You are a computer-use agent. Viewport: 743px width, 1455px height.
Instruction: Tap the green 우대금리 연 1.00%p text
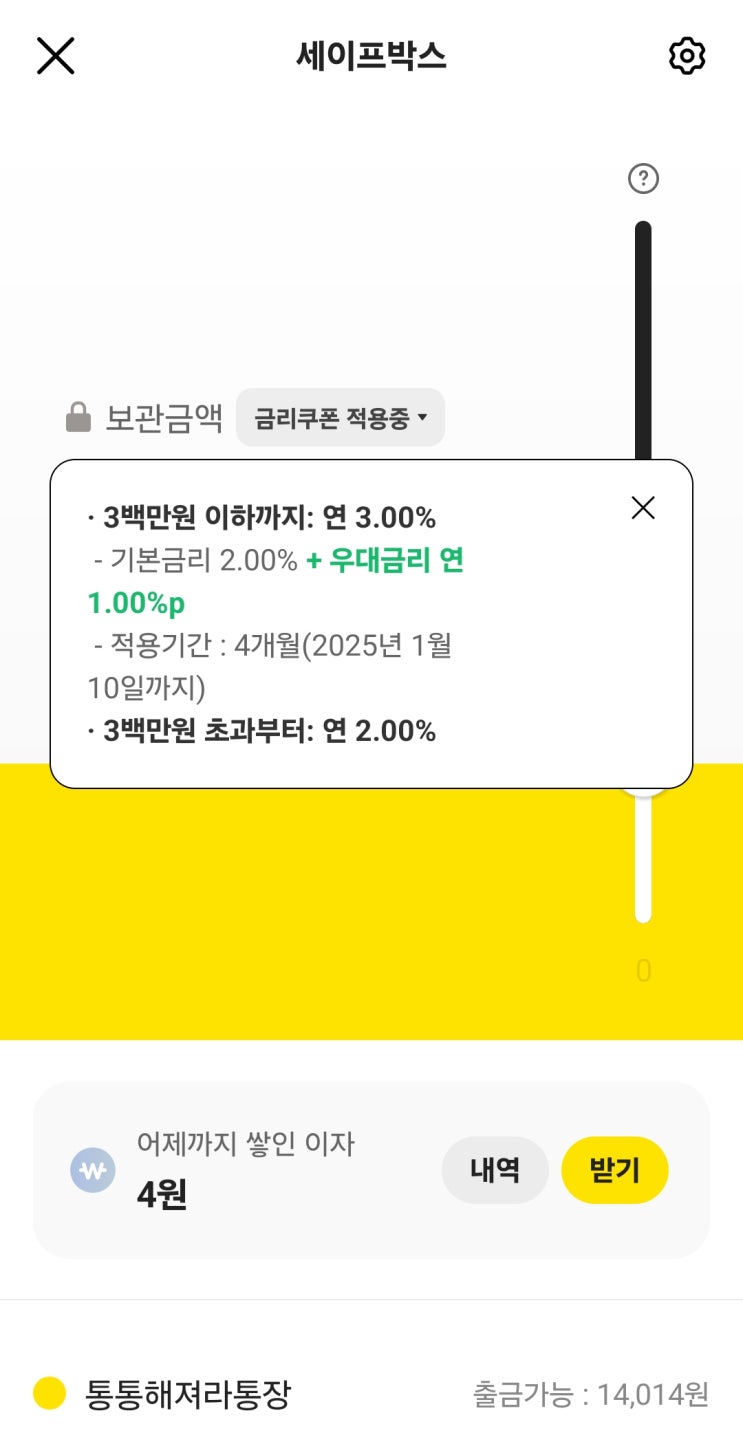coord(384,562)
